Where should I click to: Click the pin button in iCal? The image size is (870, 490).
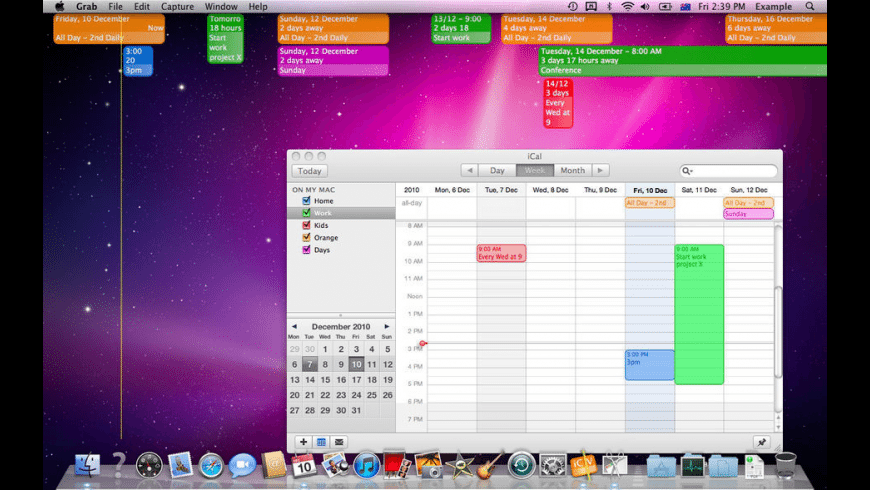(761, 442)
